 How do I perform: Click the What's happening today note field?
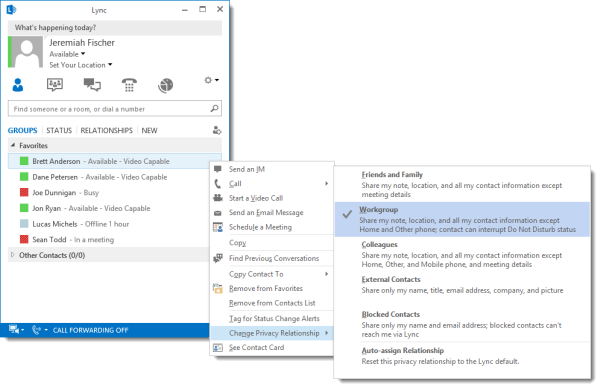pyautogui.click(x=115, y=28)
